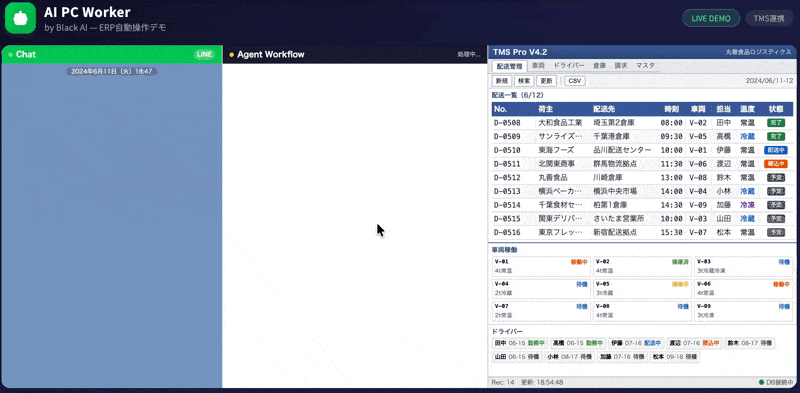Click driver chip 鈴木 08-17
The image size is (800, 393).
click(x=749, y=343)
